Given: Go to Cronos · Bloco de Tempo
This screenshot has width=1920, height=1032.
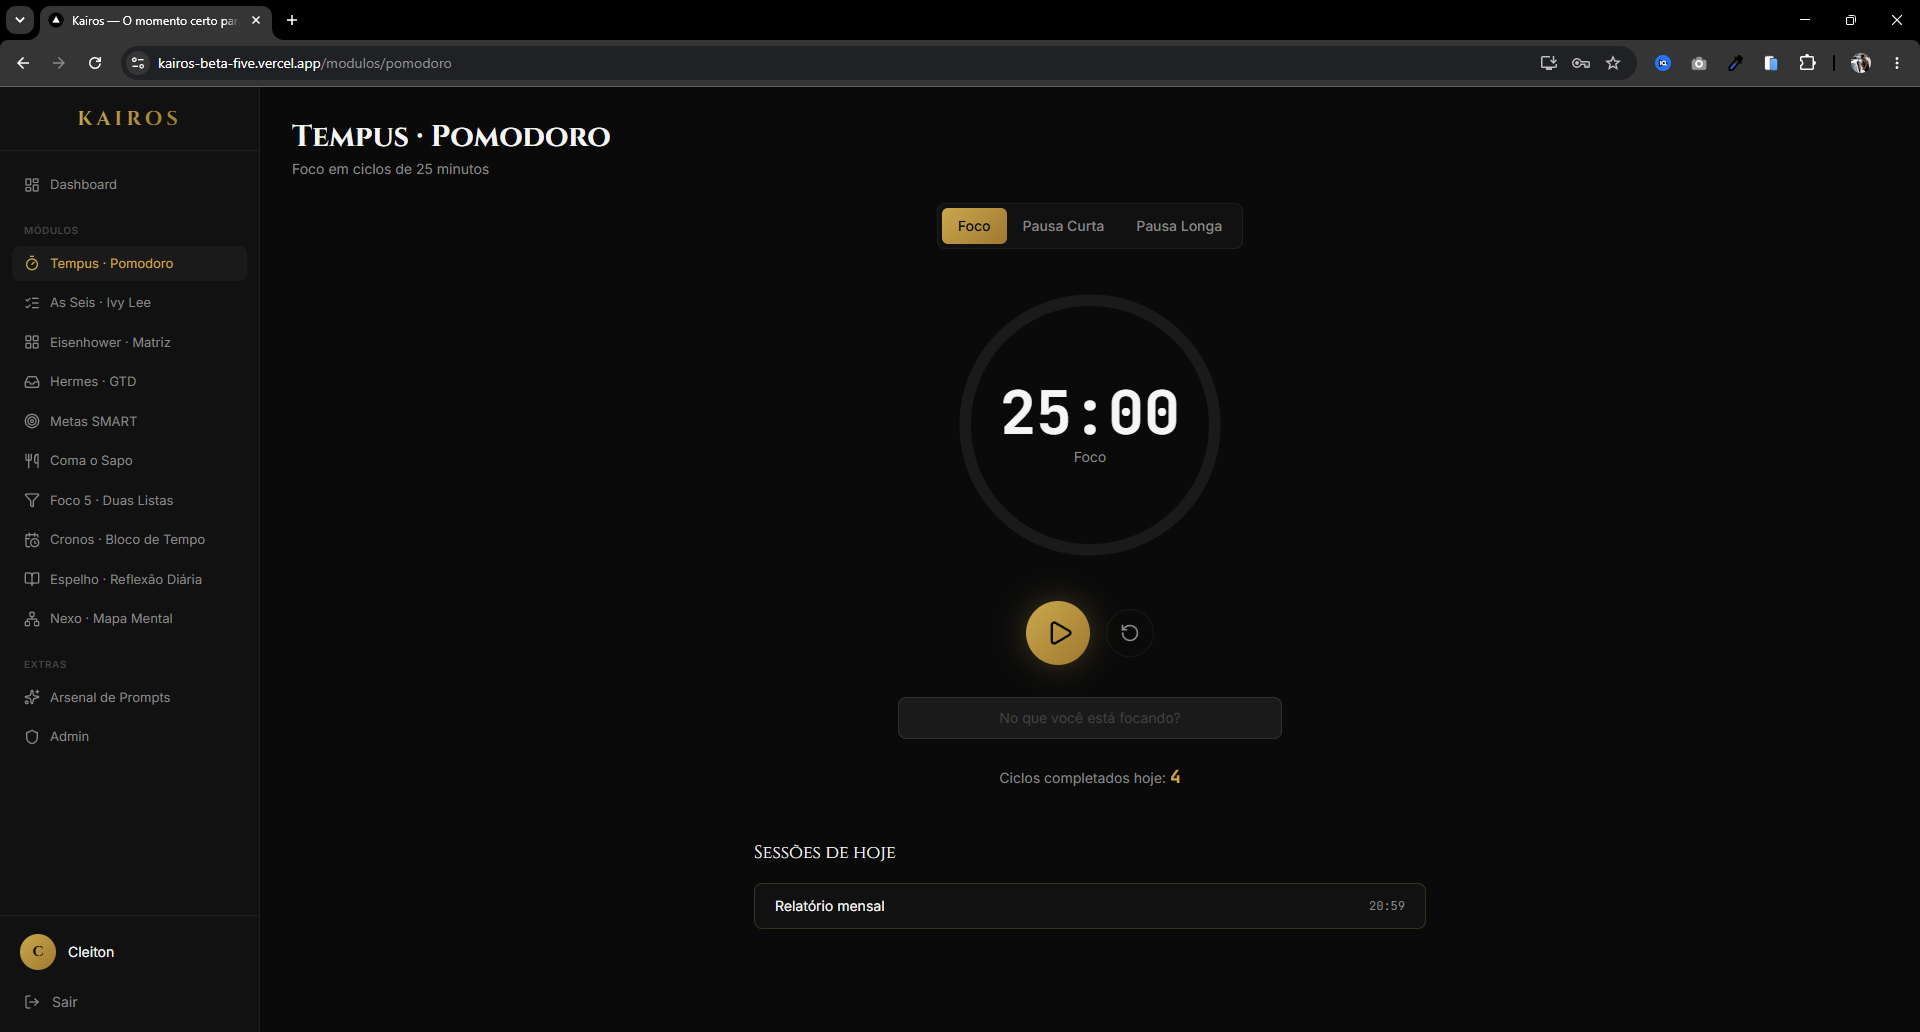Looking at the screenshot, I should [x=129, y=540].
